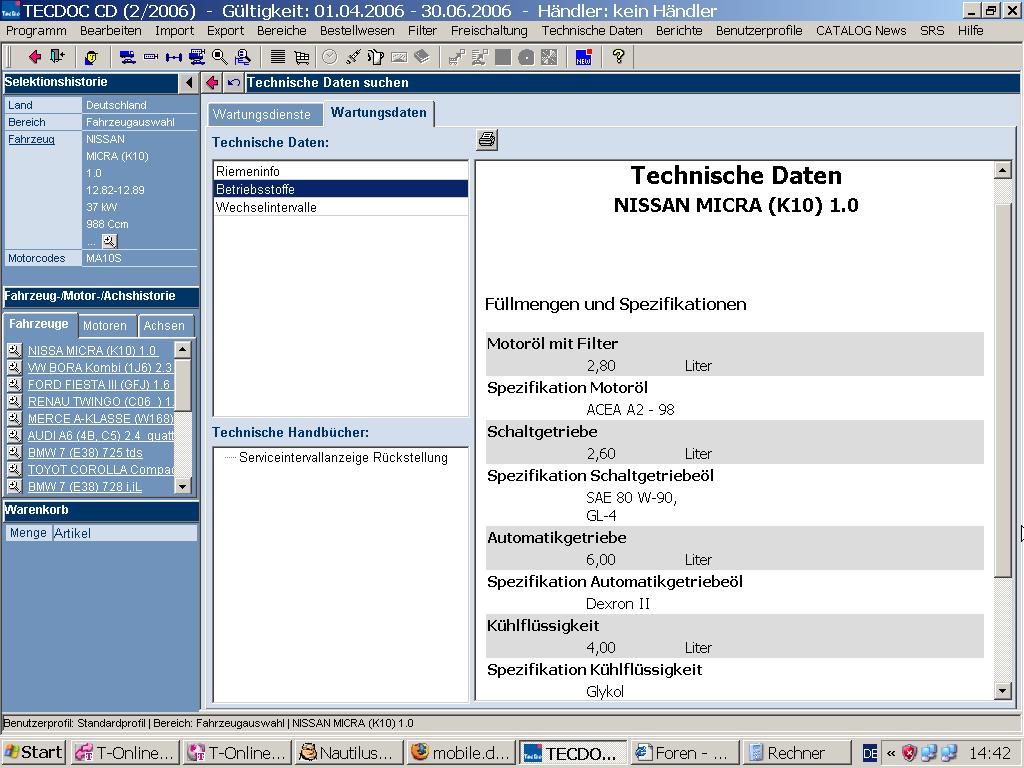Click the BMW 7 (E38) 725 tds link
Viewport: 1024px width, 768px height.
(x=85, y=453)
